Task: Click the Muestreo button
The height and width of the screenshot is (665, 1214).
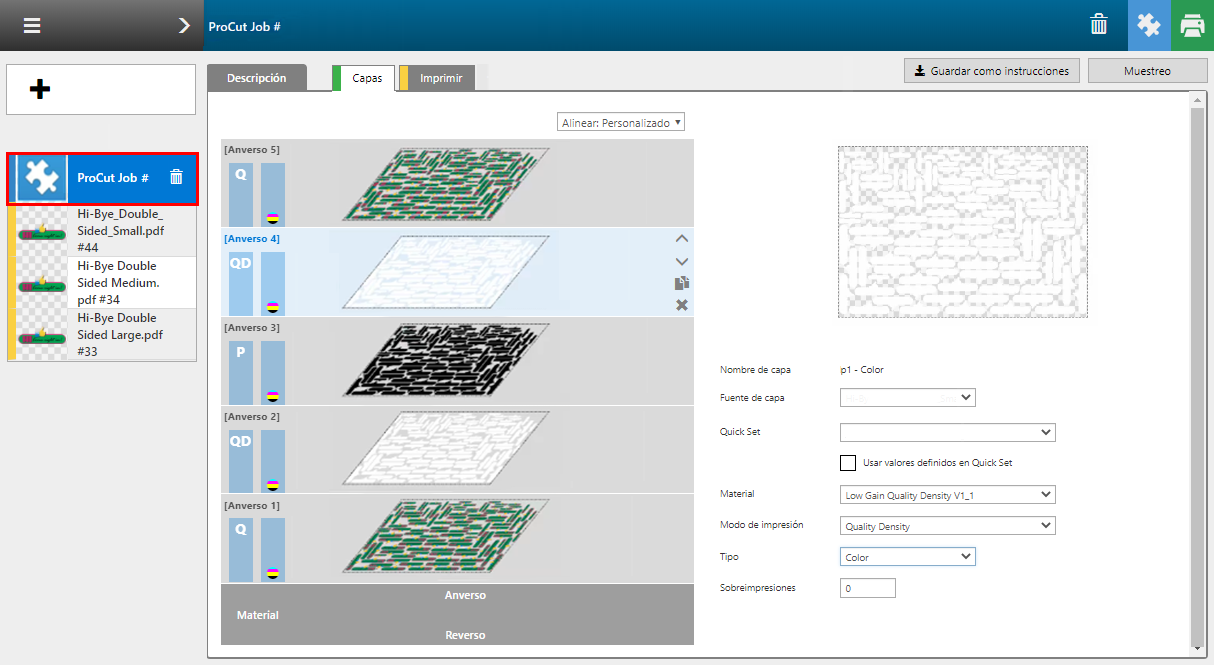Action: pyautogui.click(x=1147, y=71)
